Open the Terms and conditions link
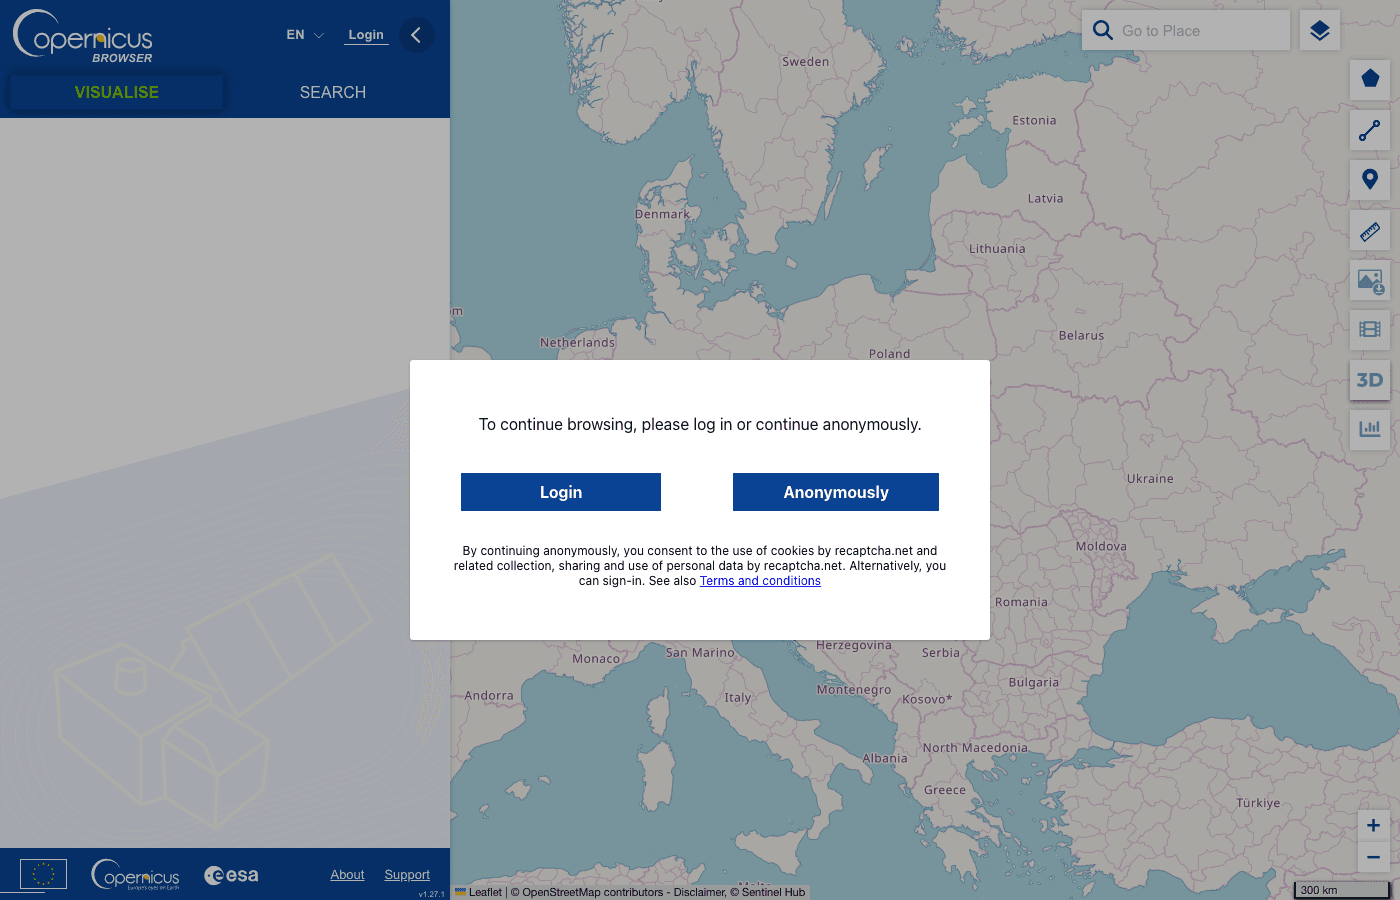1400x900 pixels. point(760,580)
